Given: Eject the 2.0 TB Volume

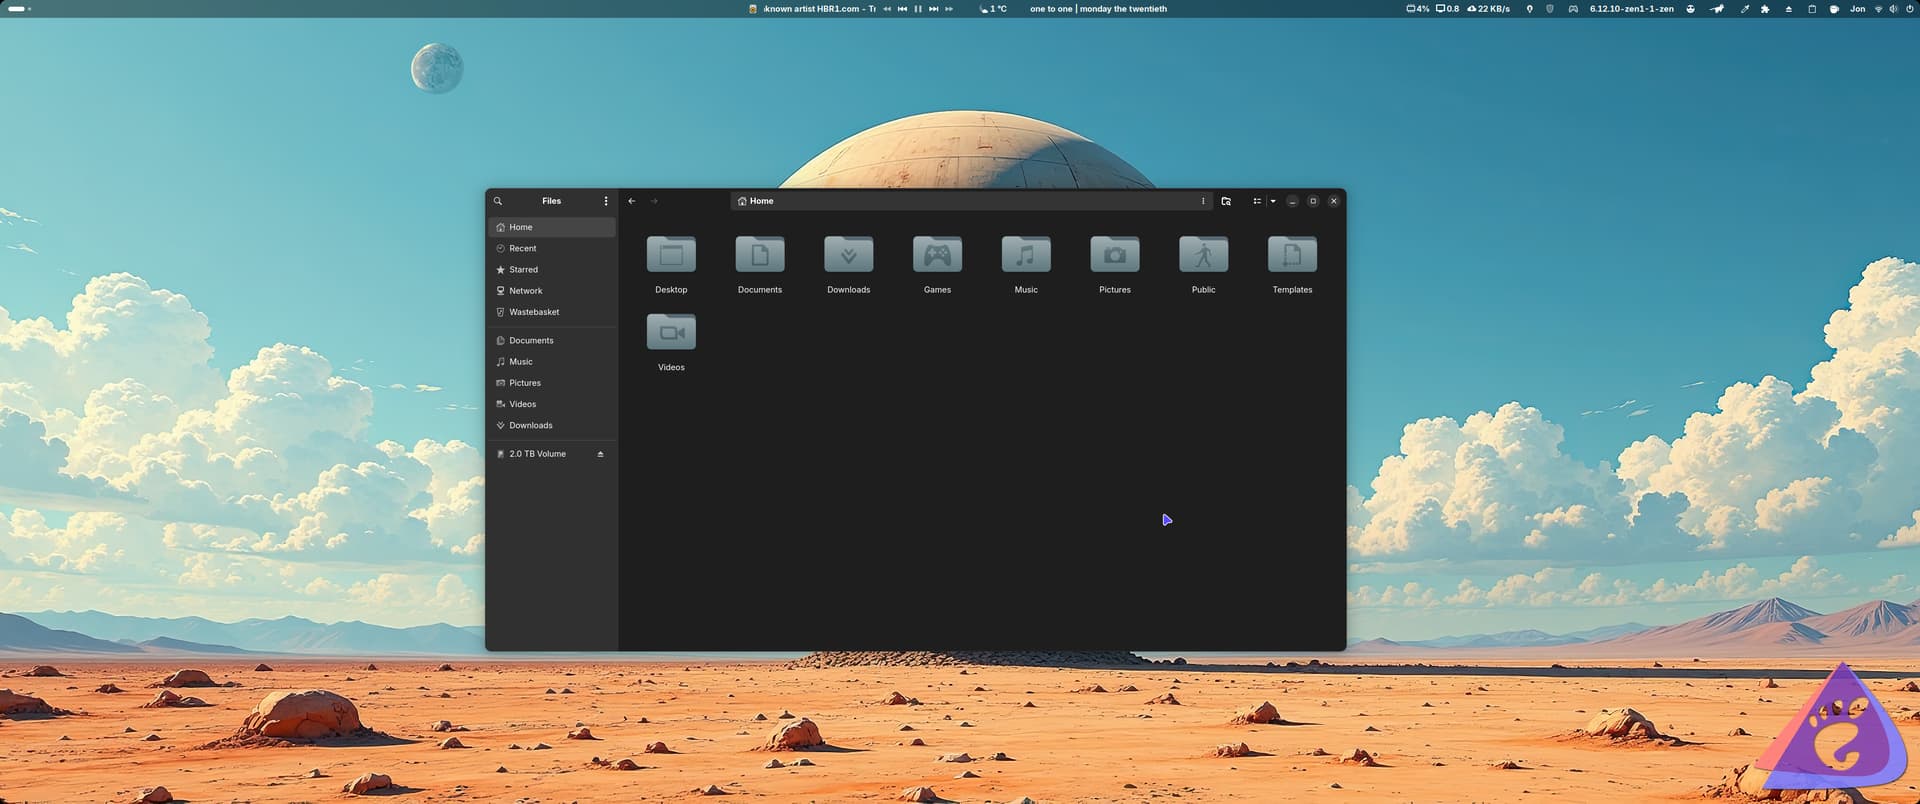Looking at the screenshot, I should [x=600, y=454].
